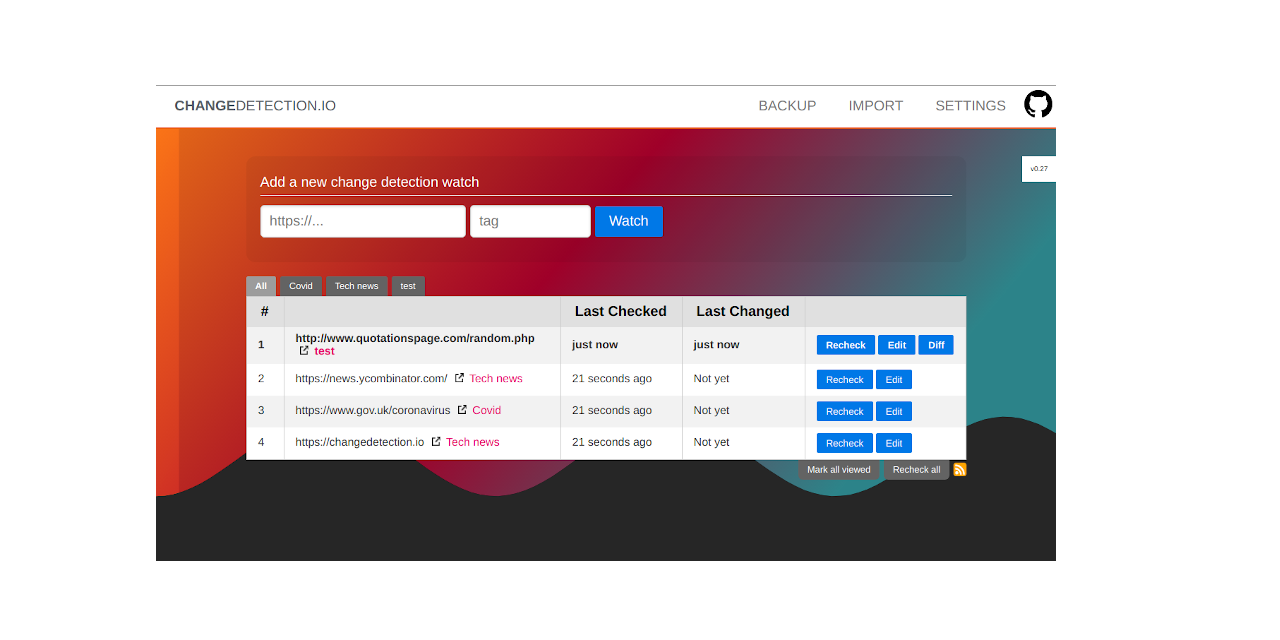The height and width of the screenshot is (640, 1280).
Task: Sort by Last Checked column header
Action: click(621, 311)
